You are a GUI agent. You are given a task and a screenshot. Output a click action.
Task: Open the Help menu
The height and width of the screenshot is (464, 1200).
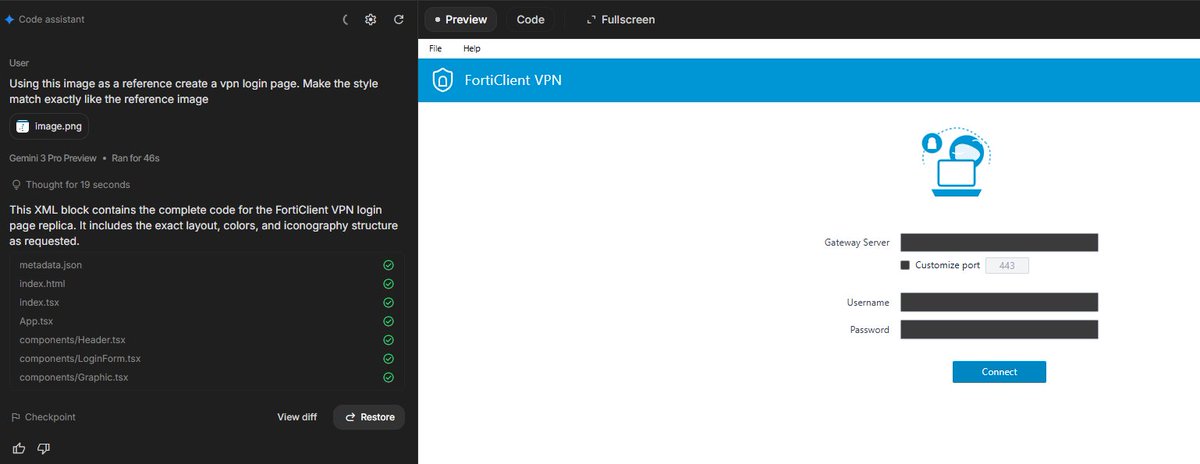pyautogui.click(x=472, y=48)
